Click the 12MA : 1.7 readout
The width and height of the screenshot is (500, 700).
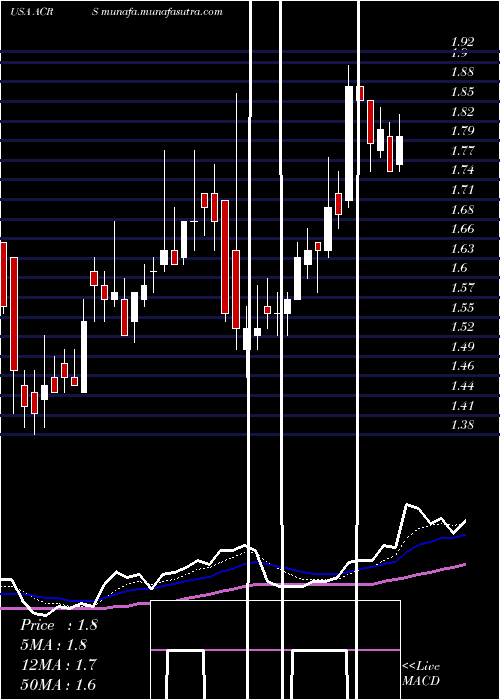[x=58, y=664]
